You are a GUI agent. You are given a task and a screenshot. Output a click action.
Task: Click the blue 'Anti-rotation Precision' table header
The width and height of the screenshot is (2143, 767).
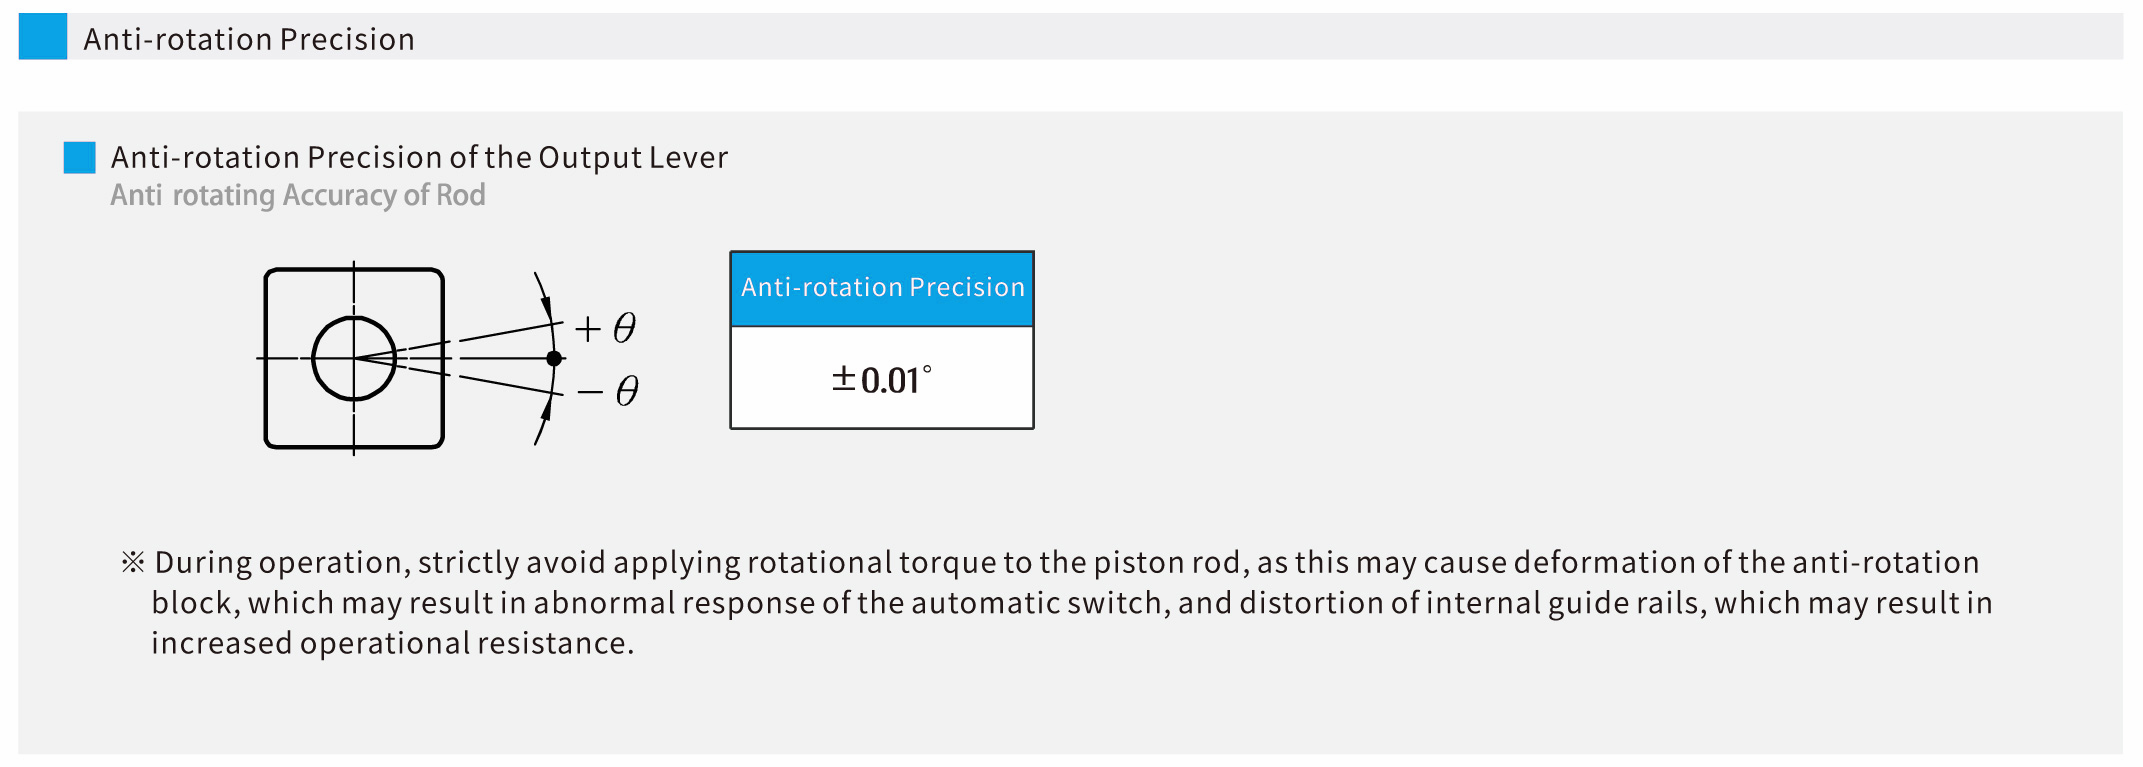click(x=882, y=288)
